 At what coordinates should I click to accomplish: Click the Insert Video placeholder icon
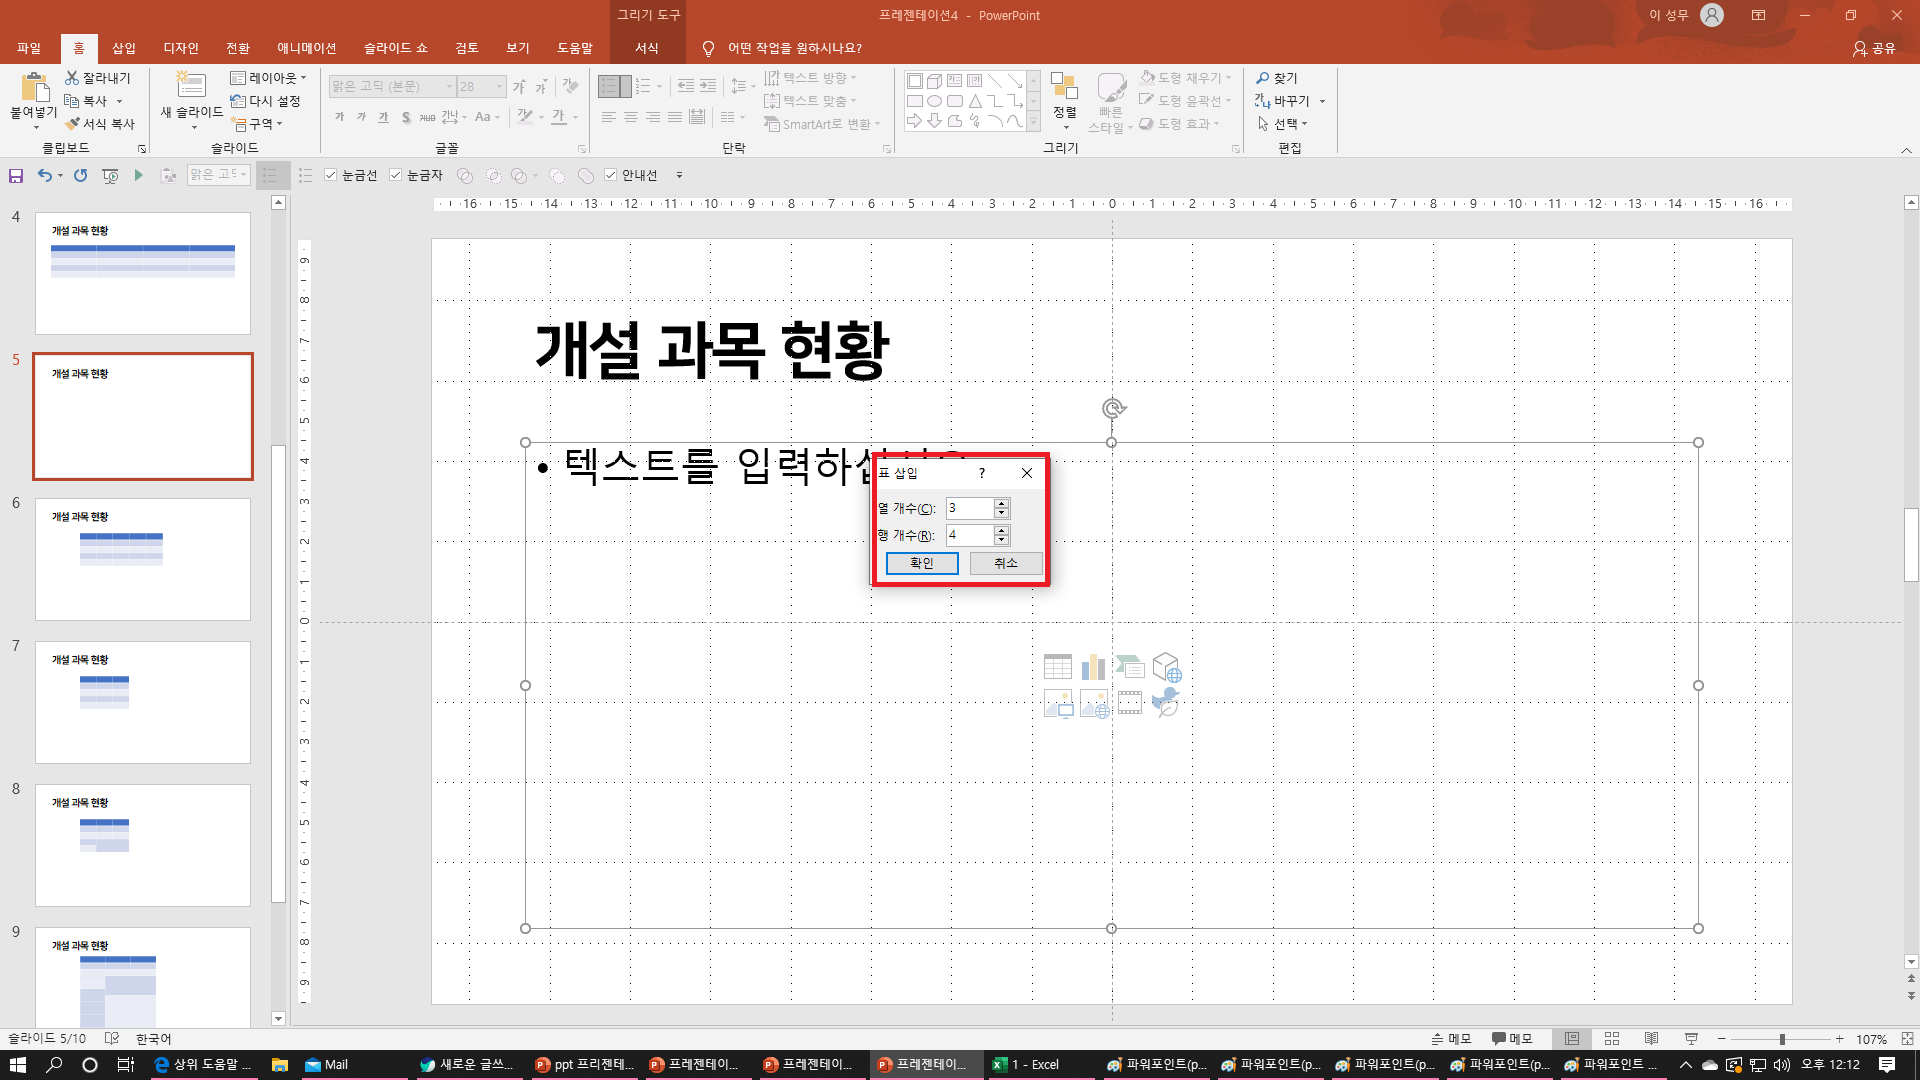click(x=1130, y=703)
